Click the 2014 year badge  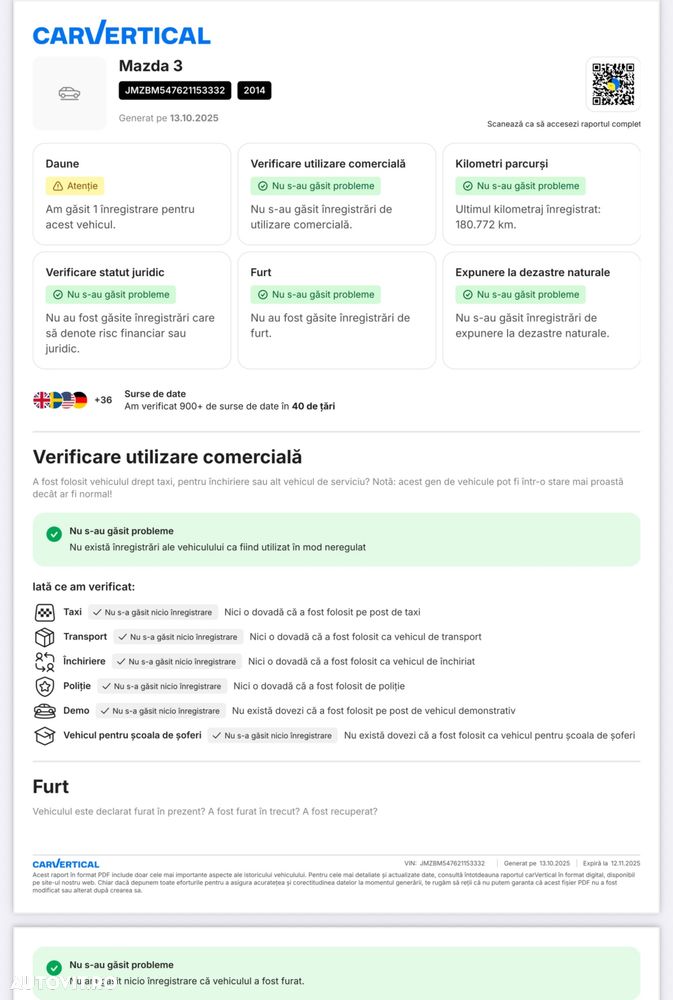click(x=254, y=90)
